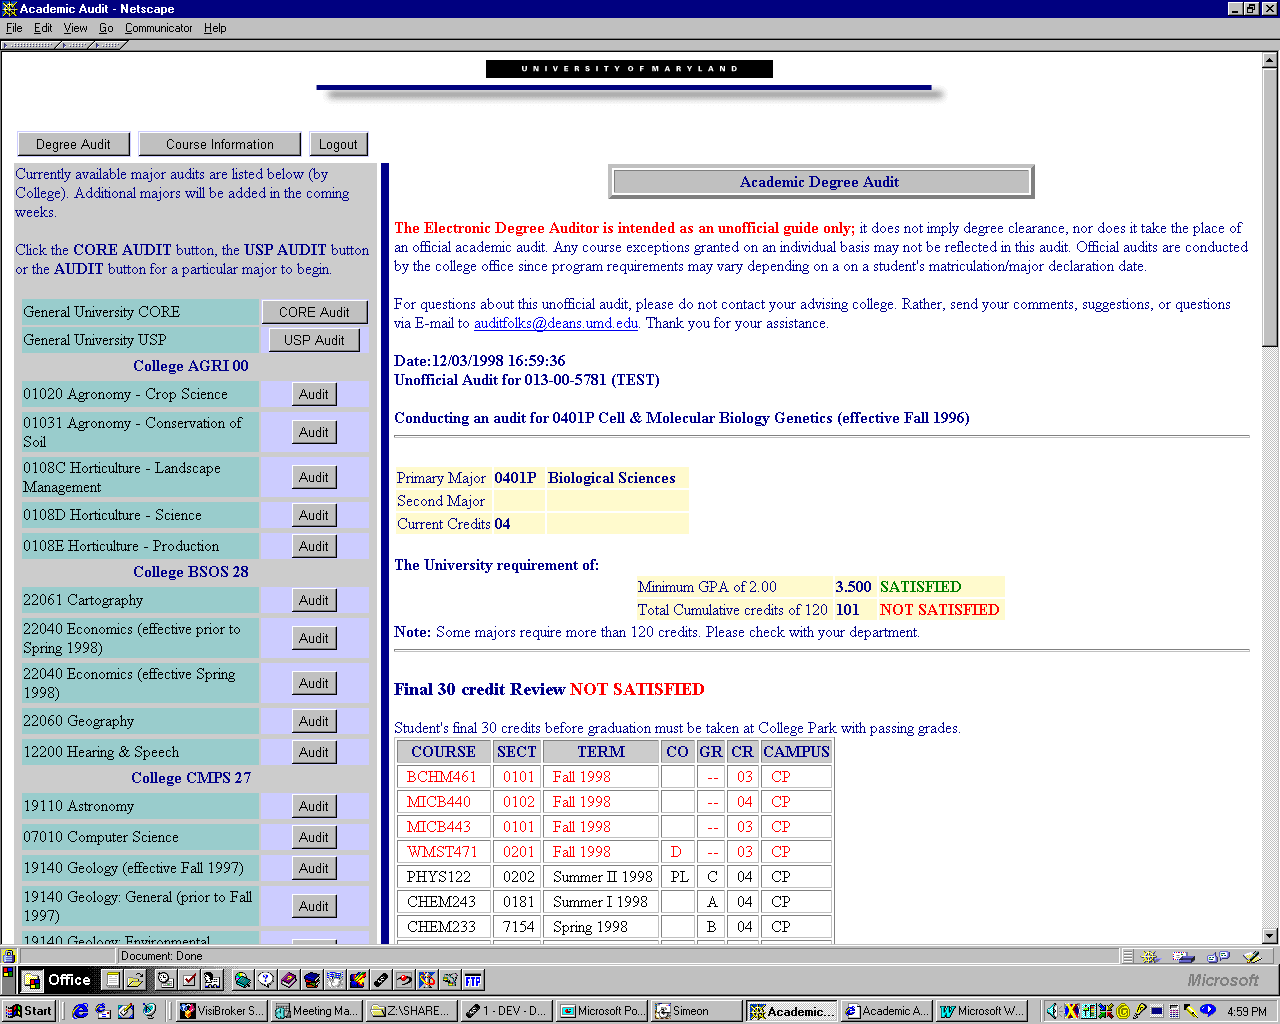Click Audit for 12200 Hearing & Speech
This screenshot has height=1024, width=1280.
point(314,752)
